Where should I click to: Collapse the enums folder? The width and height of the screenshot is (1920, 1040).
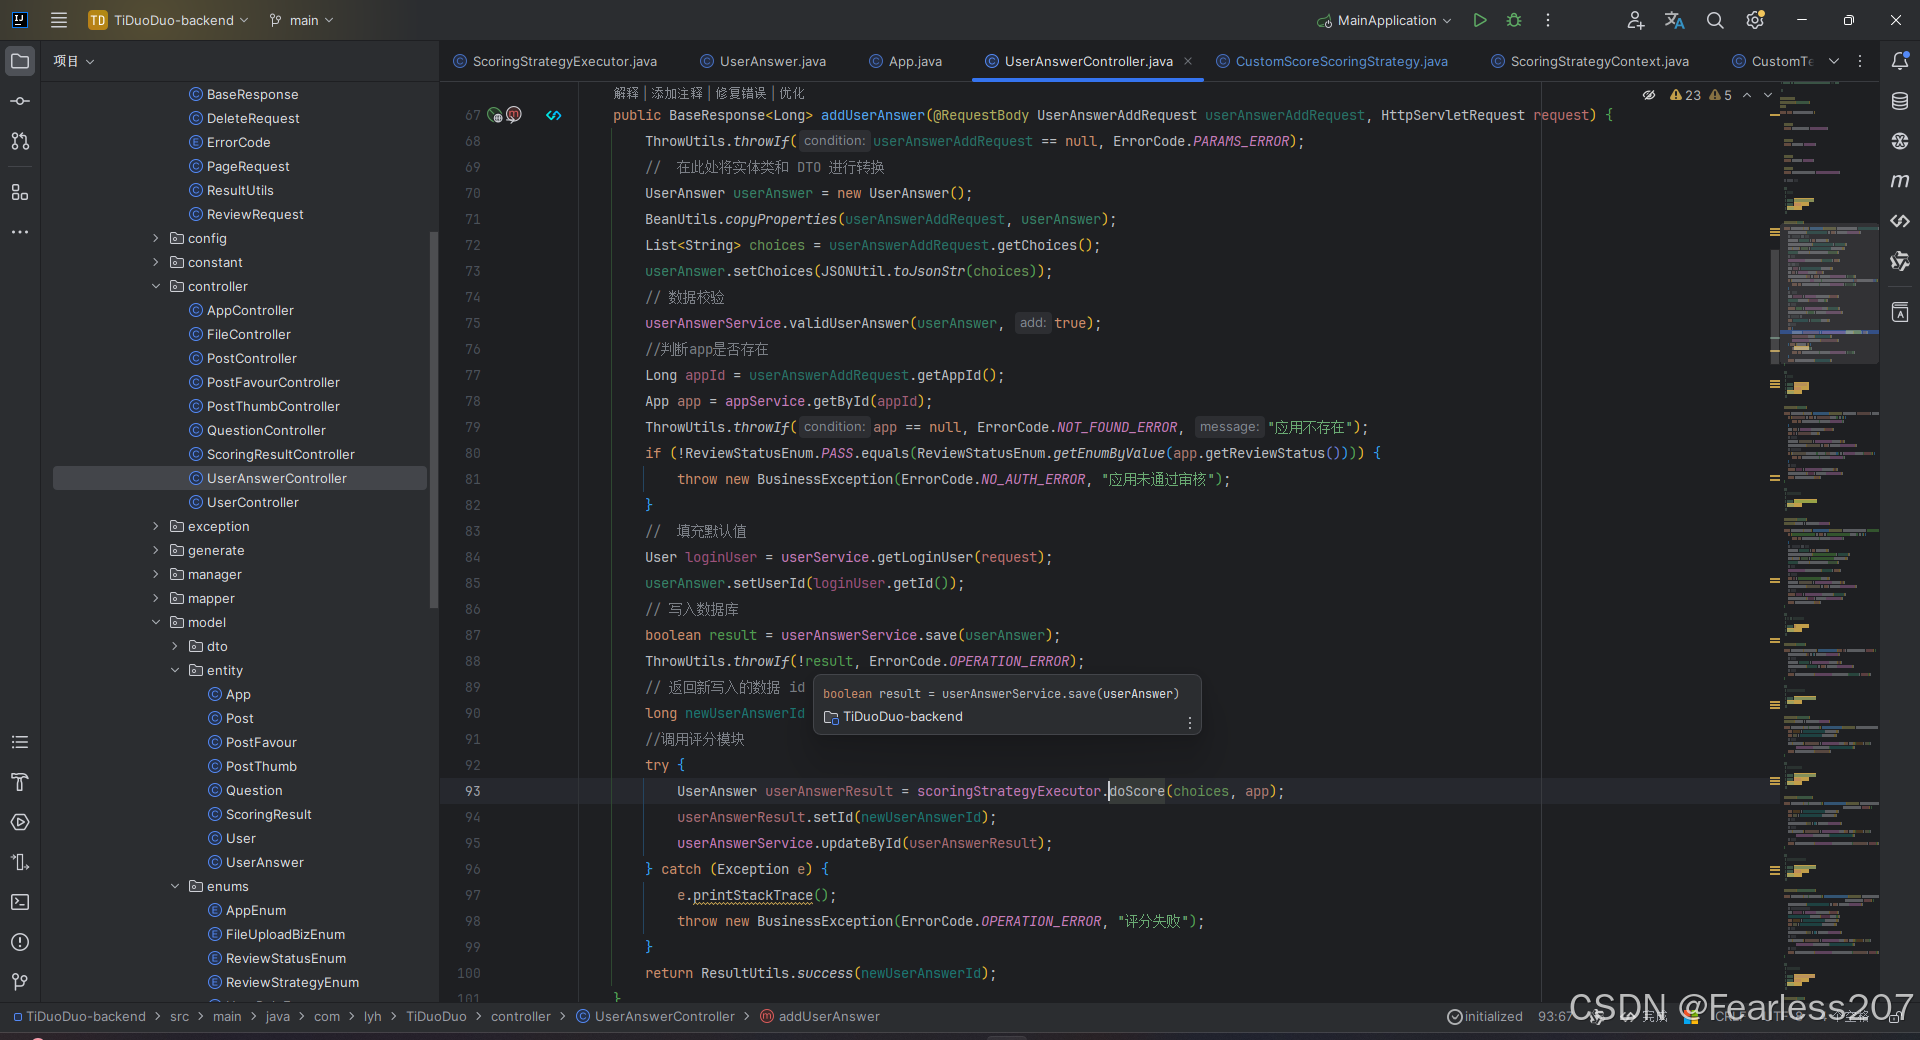175,886
